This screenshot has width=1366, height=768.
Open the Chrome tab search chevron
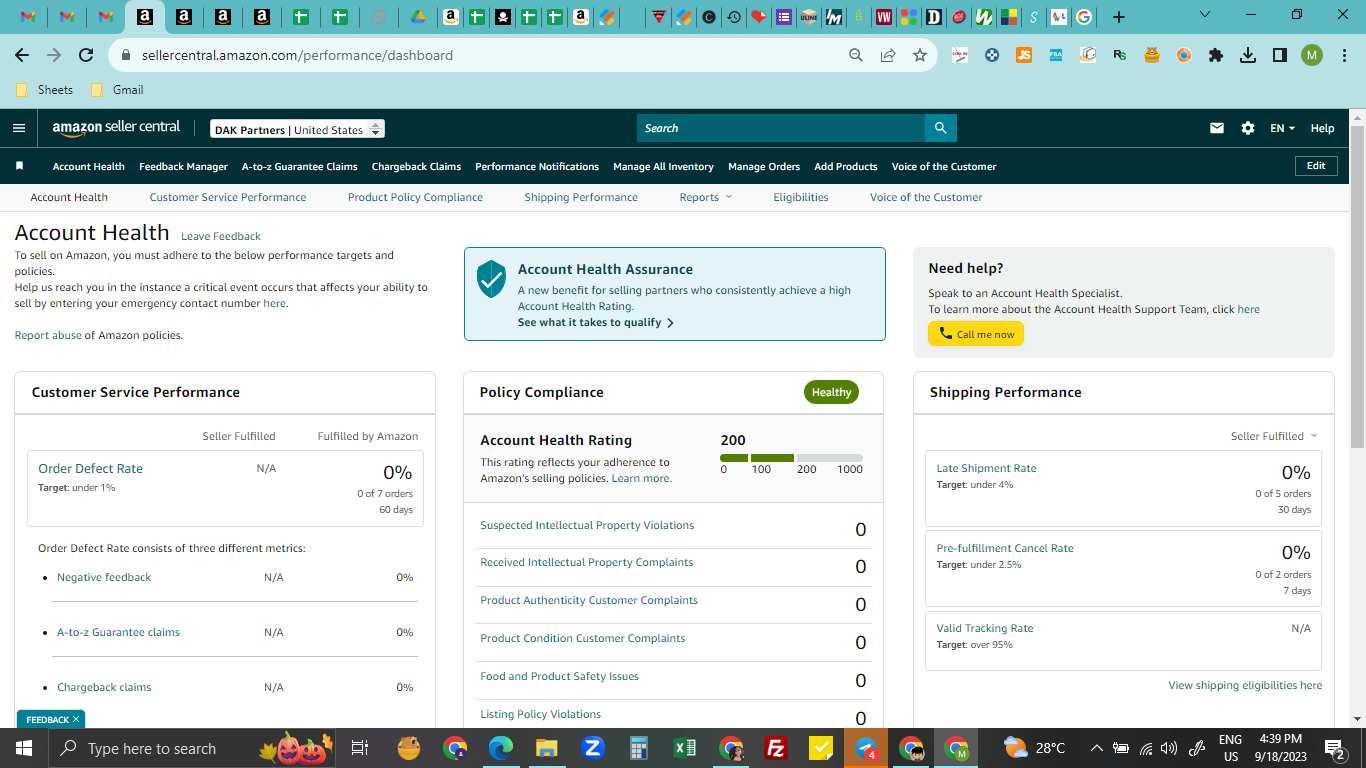1204,16
